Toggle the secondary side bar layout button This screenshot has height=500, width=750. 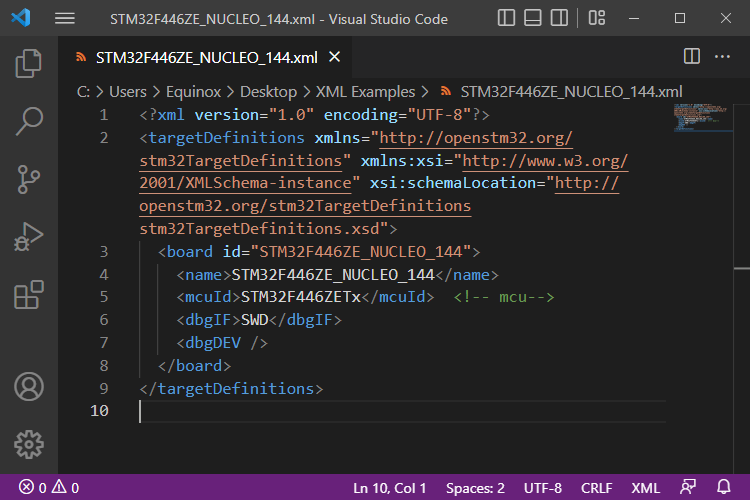pyautogui.click(x=560, y=18)
